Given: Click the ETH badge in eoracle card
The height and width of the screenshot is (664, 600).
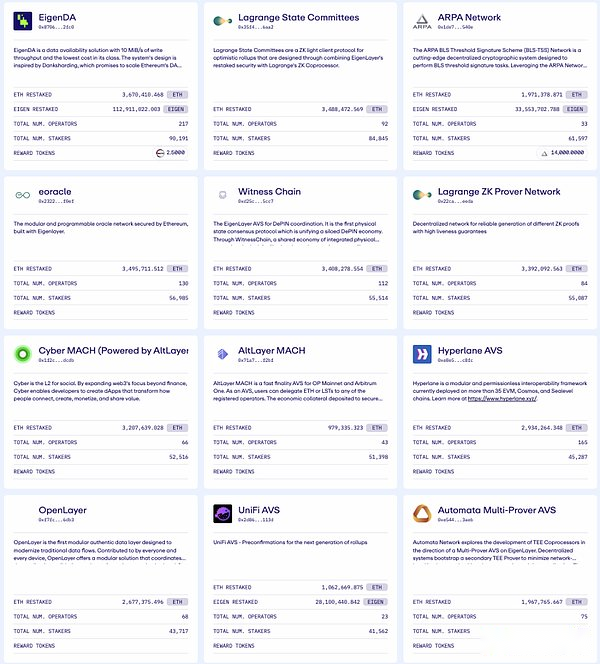Looking at the screenshot, I should click(x=177, y=269).
